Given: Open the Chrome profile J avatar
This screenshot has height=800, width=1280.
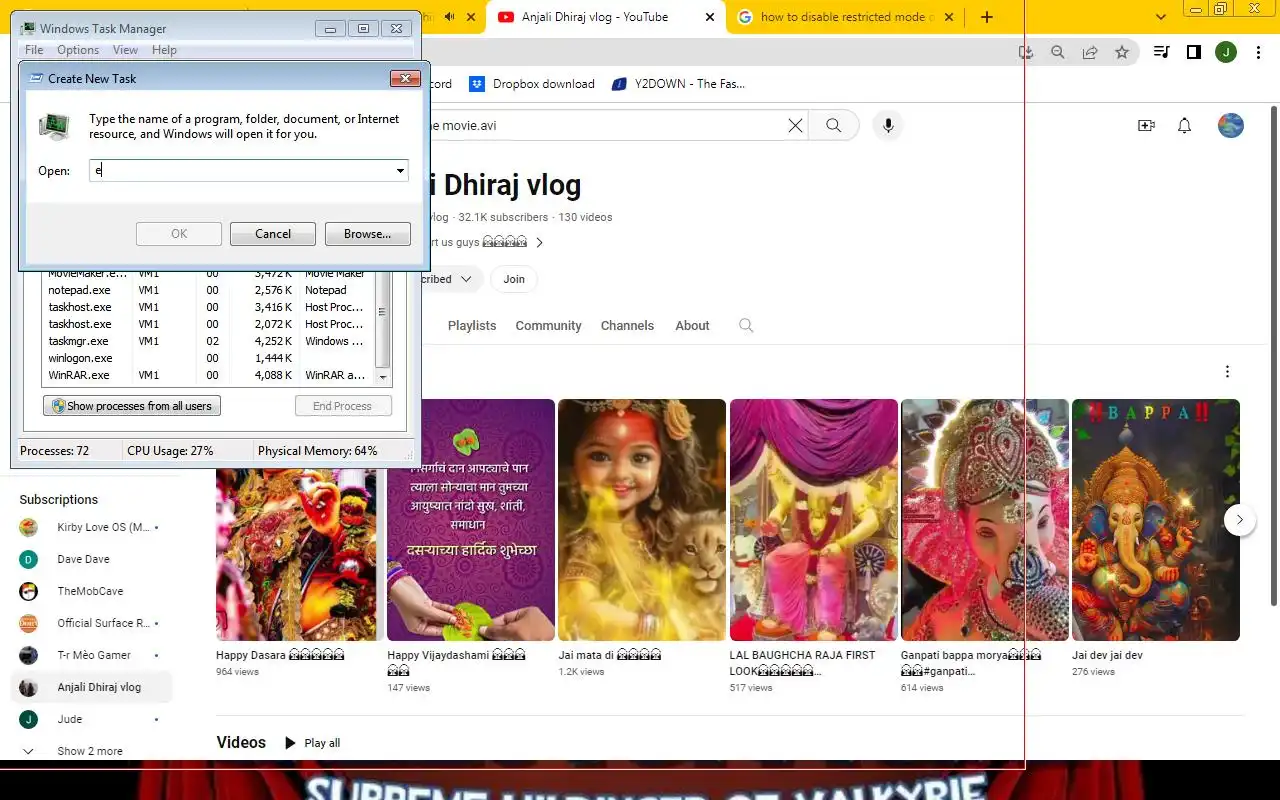Looking at the screenshot, I should click(1226, 52).
